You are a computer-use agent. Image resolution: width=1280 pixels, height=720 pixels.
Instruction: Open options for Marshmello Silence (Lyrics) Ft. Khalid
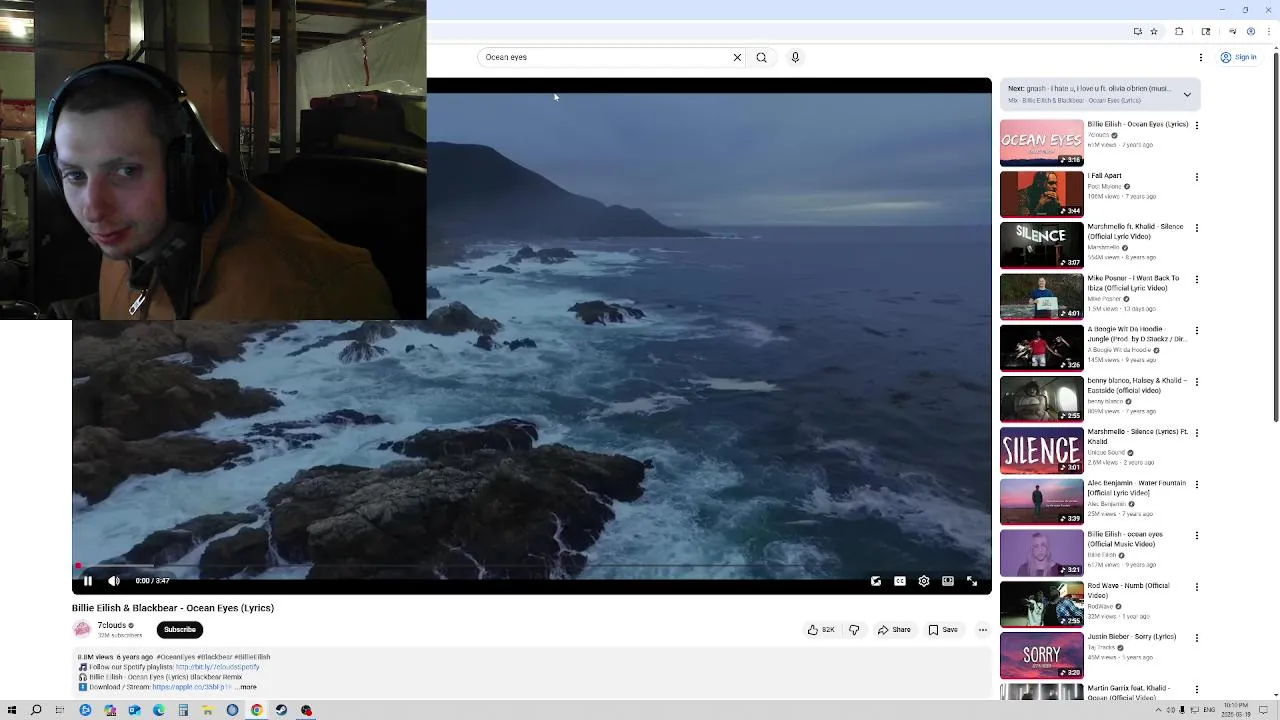(1197, 433)
